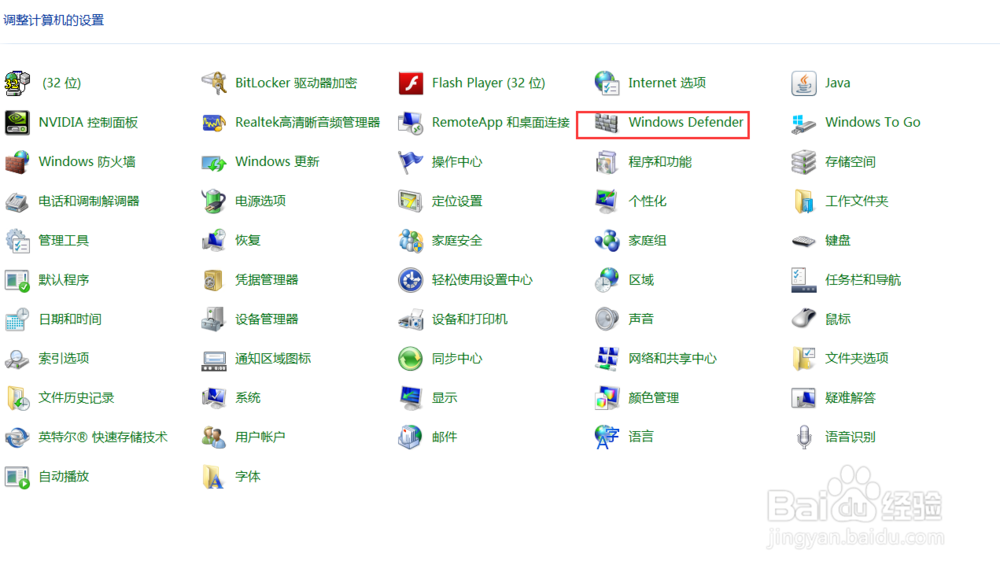Screen dimensions: 1000x572
Task: Open 英特尔® 快速存储技术 link
Action: pyautogui.click(x=103, y=437)
